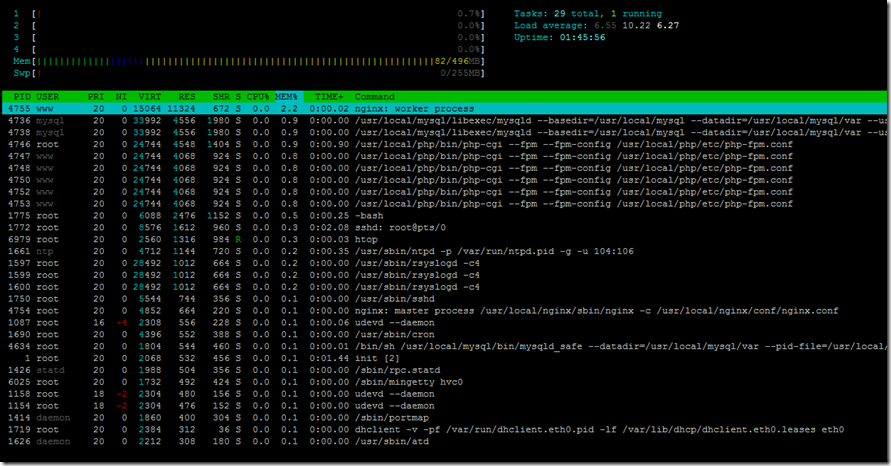
Task: Select the rsyslogd row with PID 1599
Action: click(444, 275)
